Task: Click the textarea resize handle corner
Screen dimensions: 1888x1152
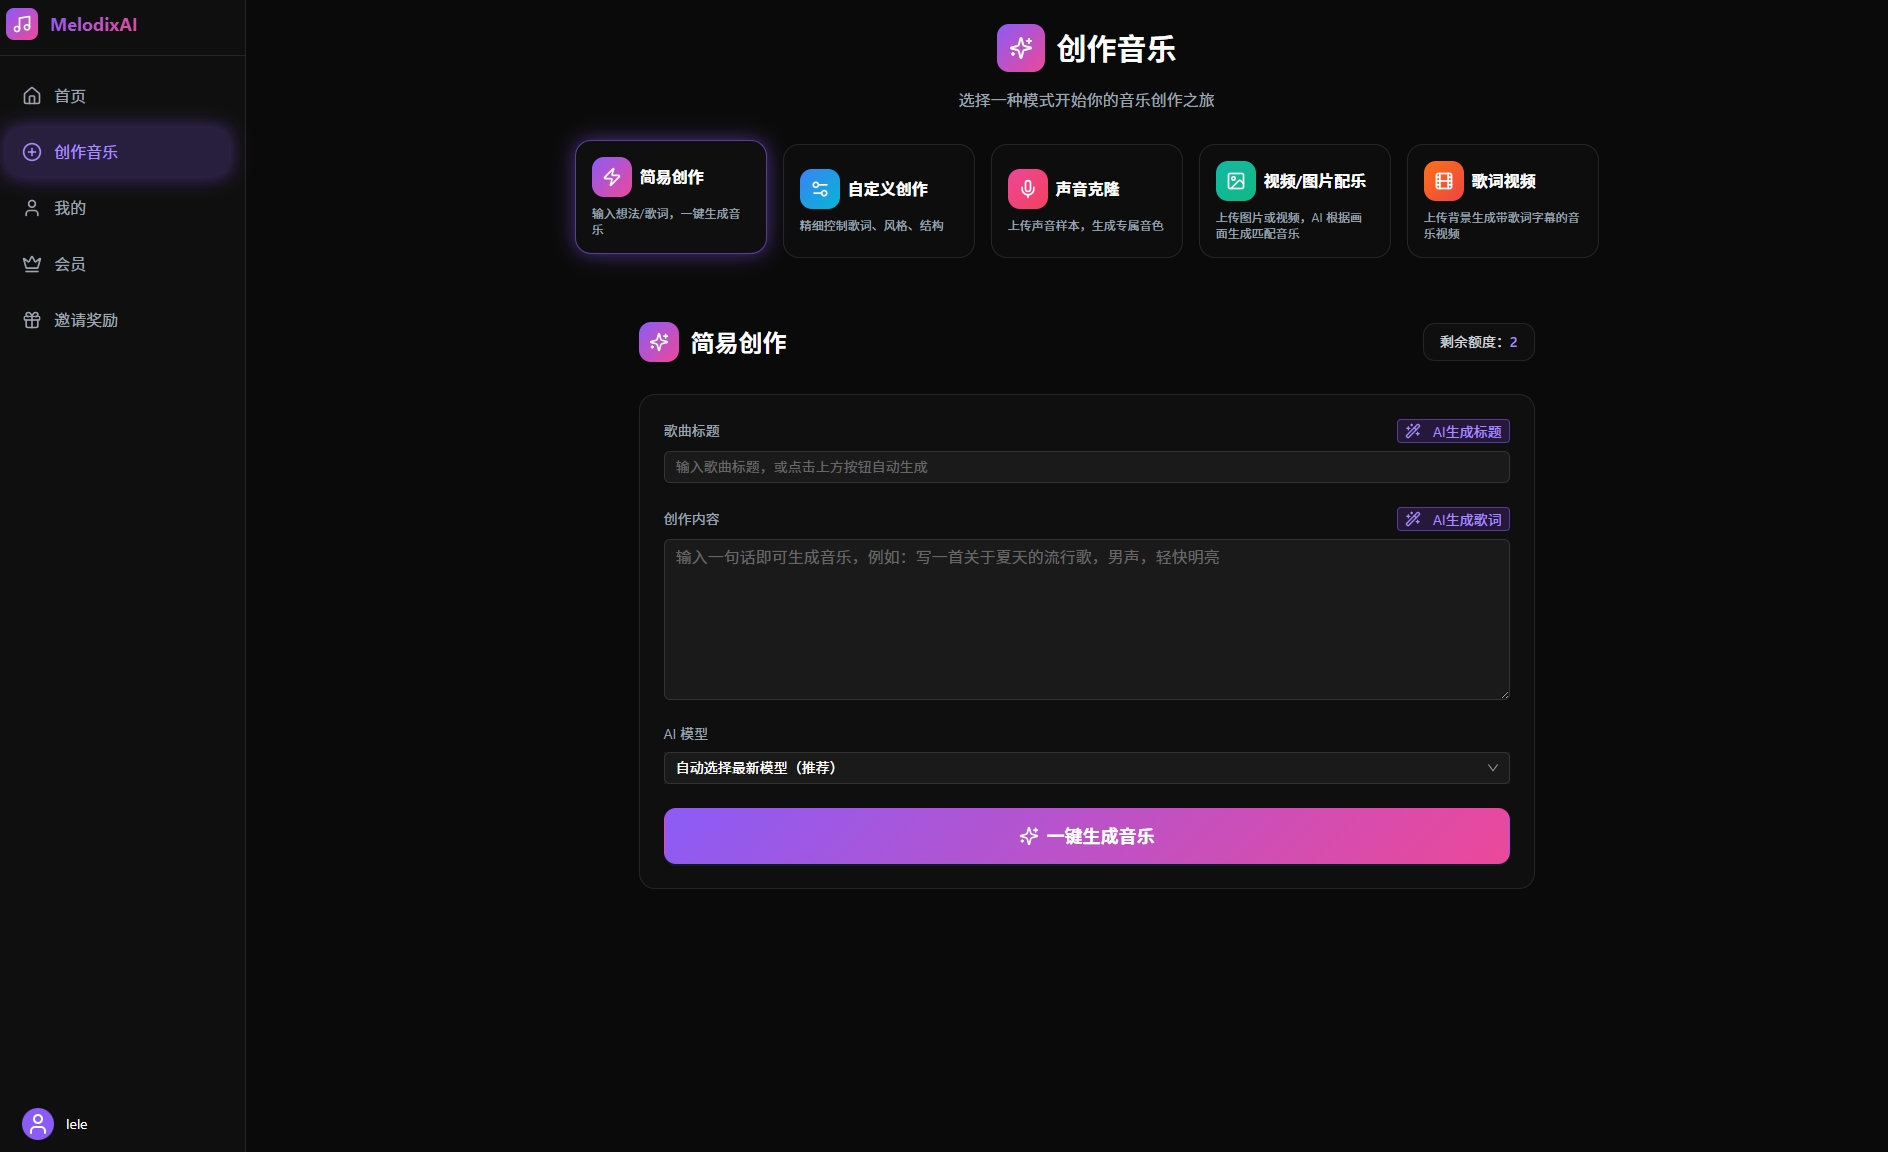Action: pyautogui.click(x=1503, y=693)
